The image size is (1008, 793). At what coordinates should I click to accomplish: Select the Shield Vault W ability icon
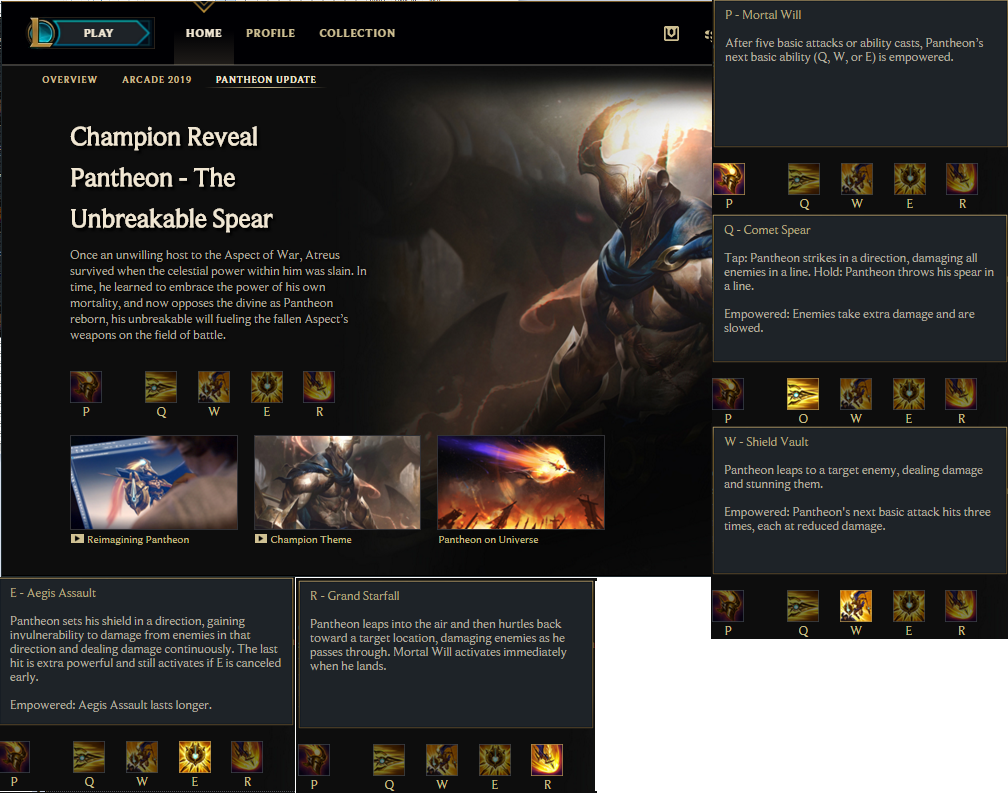(x=213, y=387)
